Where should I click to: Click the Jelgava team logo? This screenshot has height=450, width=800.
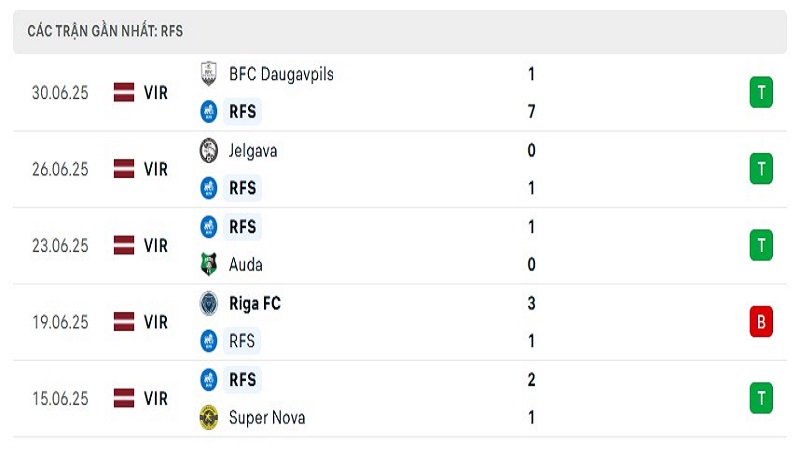click(x=209, y=151)
